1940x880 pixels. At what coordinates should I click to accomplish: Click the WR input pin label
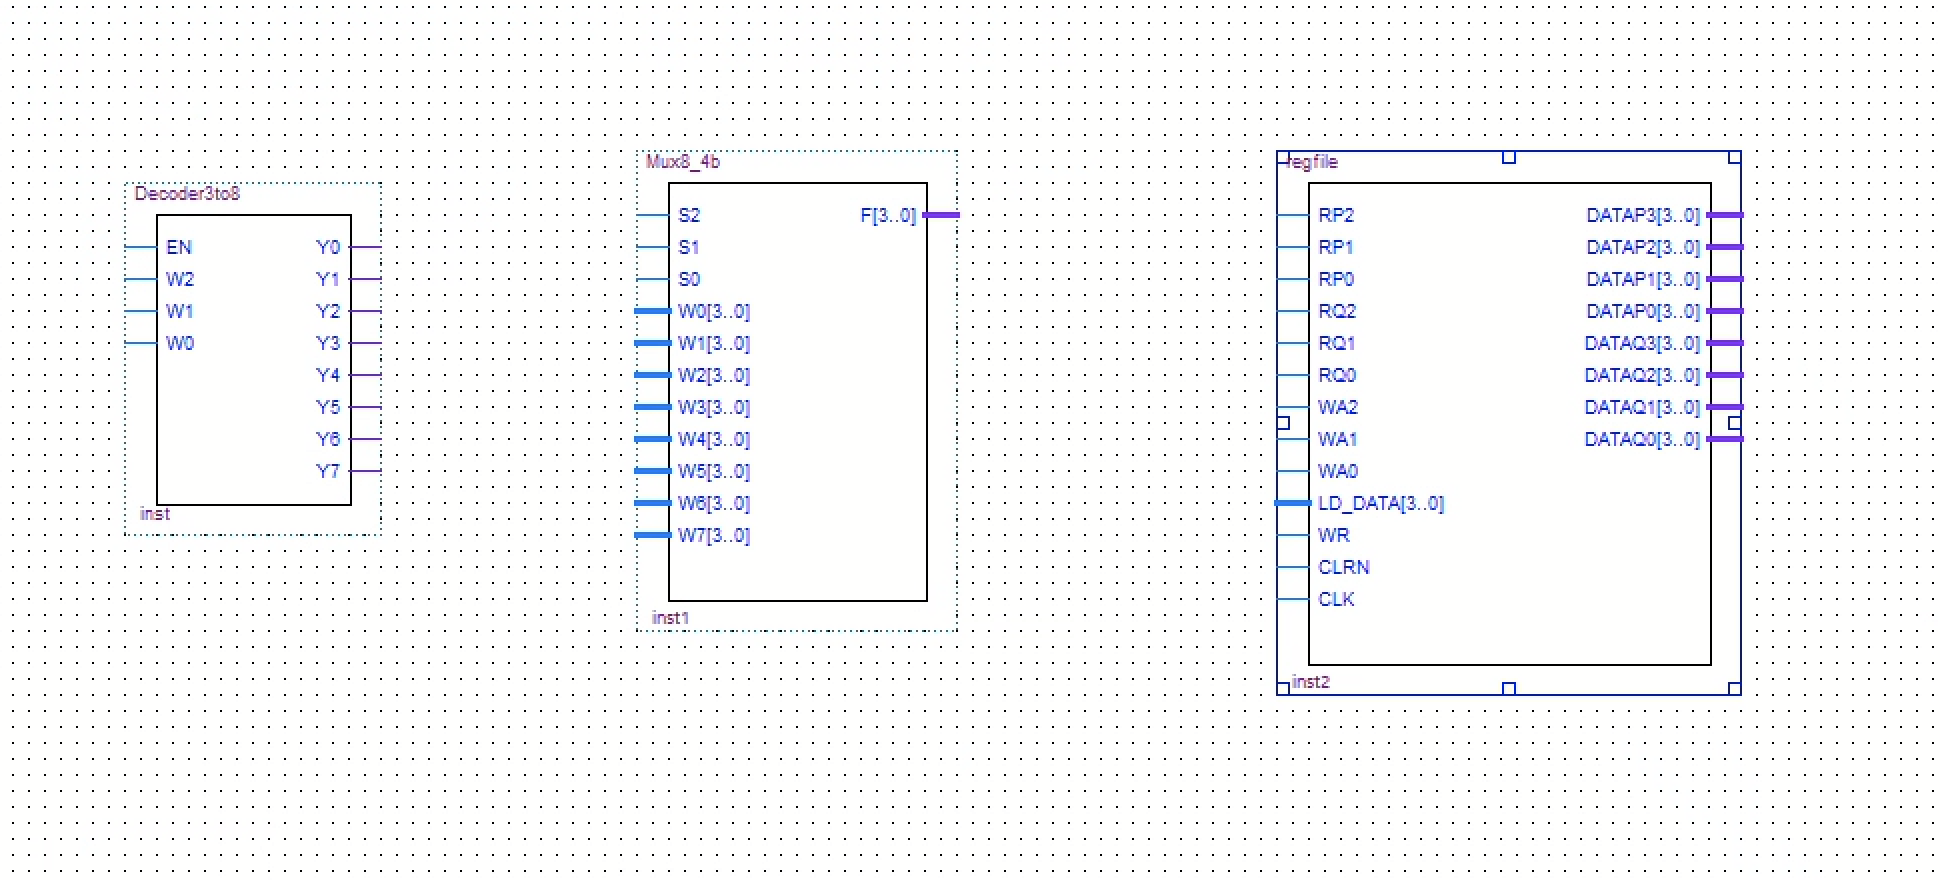coord(1334,535)
